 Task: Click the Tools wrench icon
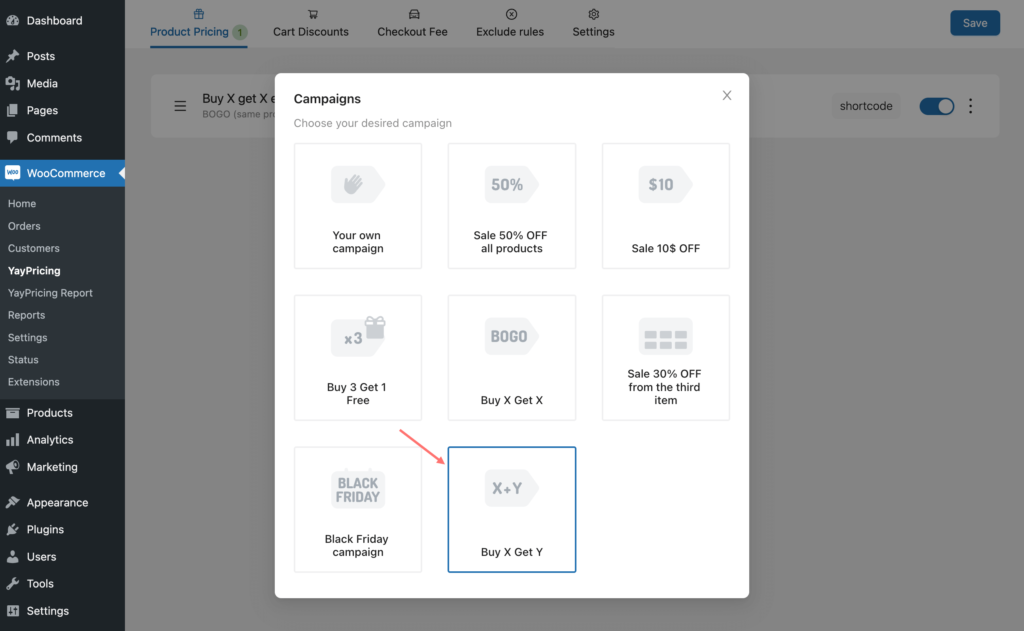tap(12, 583)
